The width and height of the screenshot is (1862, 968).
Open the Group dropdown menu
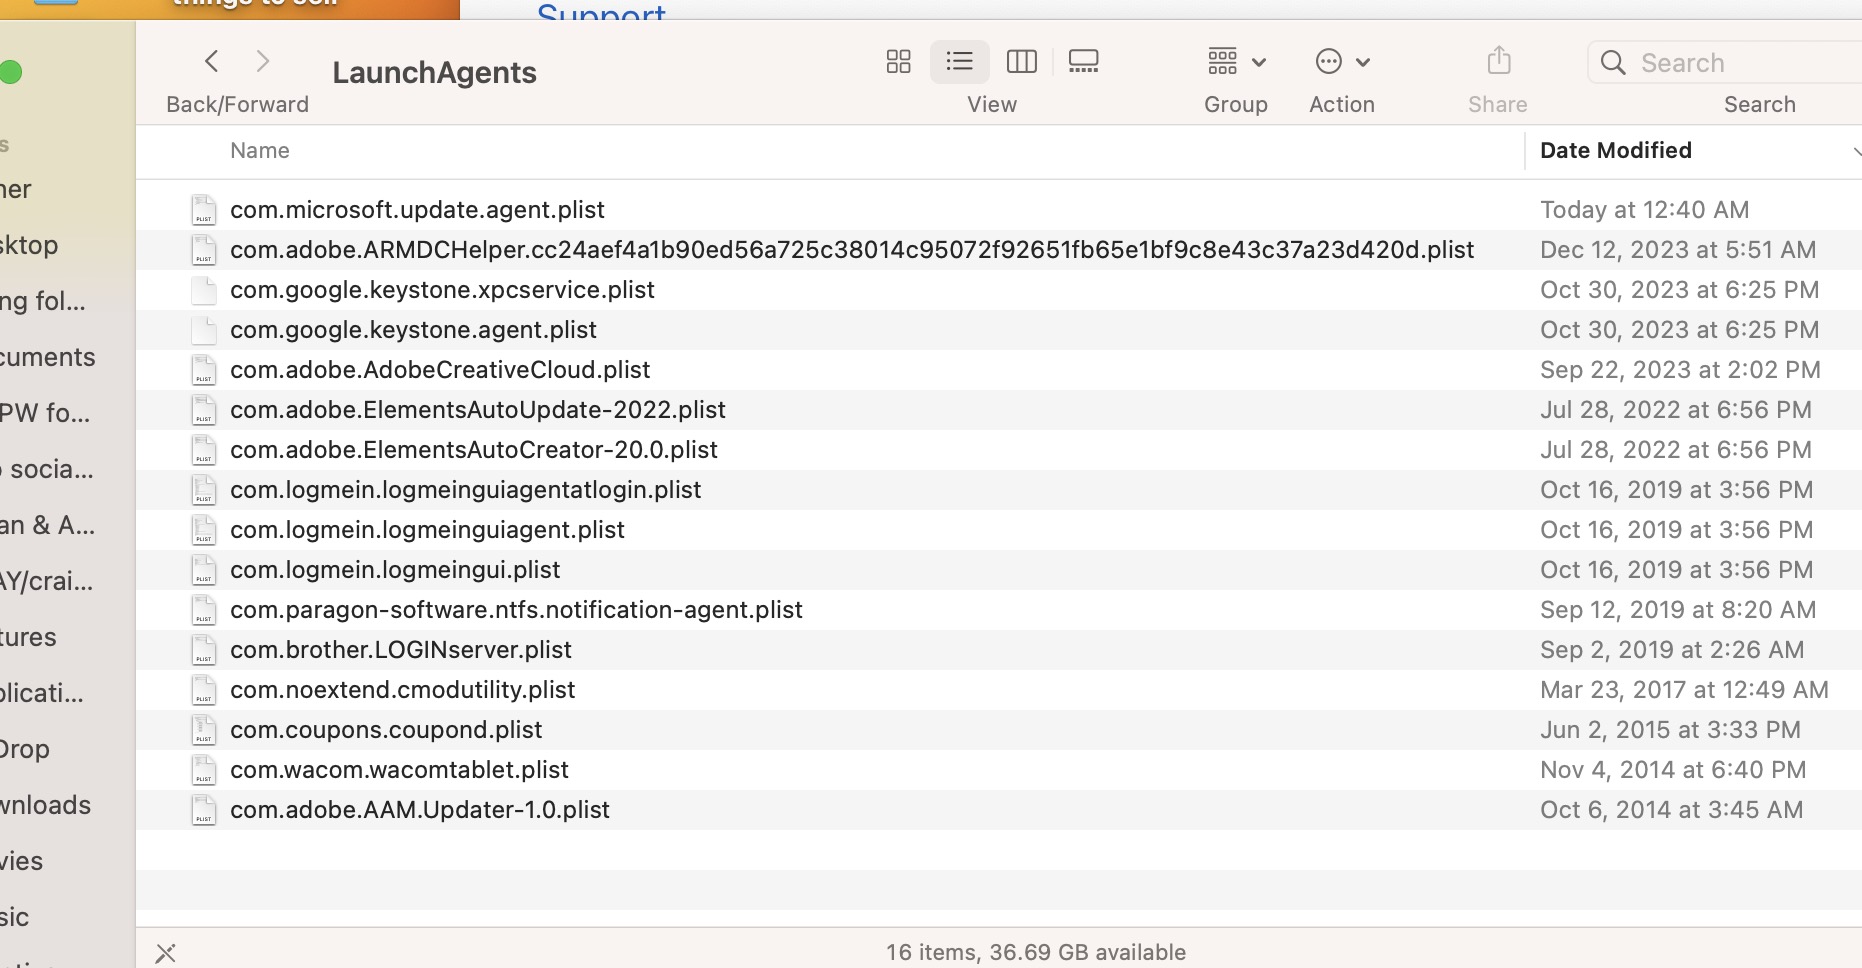click(x=1236, y=62)
